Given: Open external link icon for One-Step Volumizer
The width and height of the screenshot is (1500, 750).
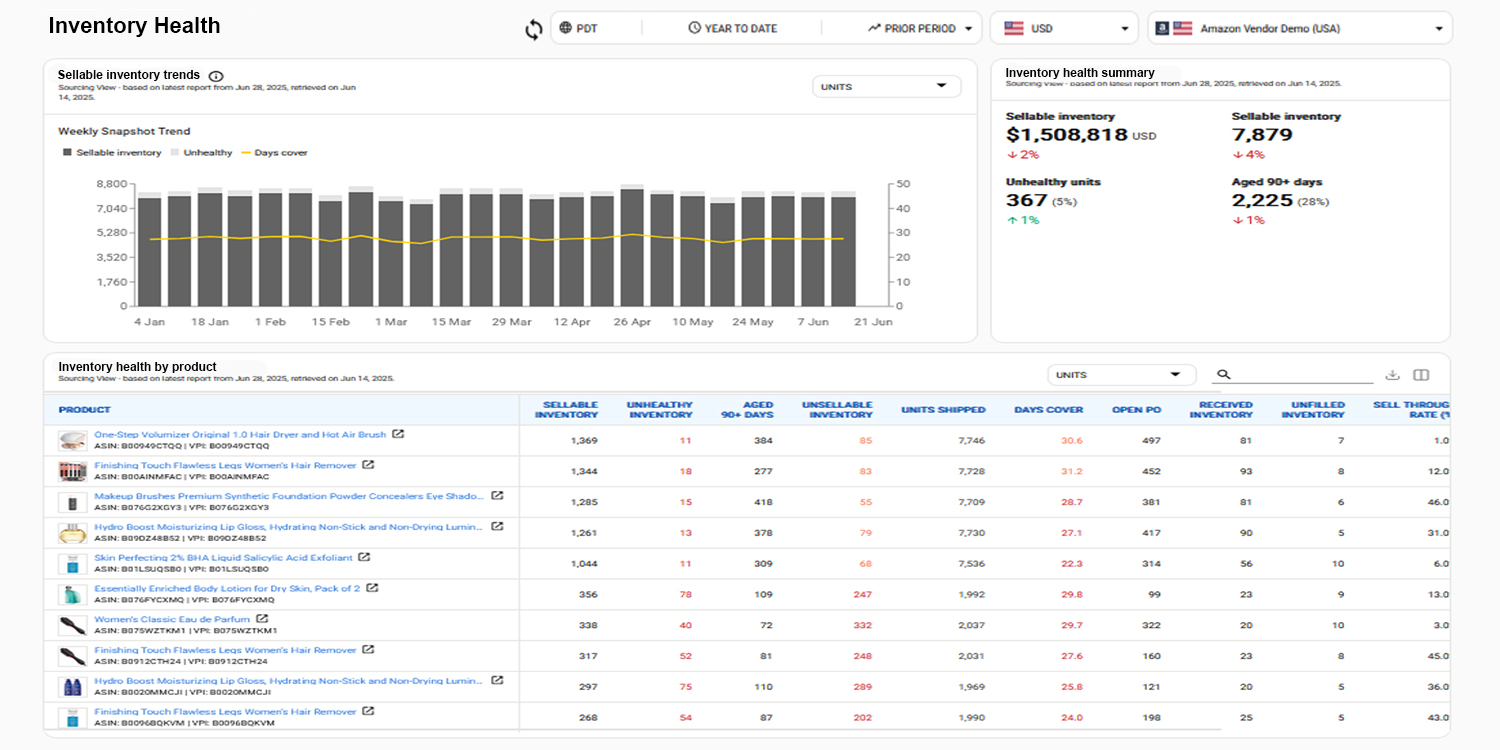Looking at the screenshot, I should pyautogui.click(x=398, y=435).
